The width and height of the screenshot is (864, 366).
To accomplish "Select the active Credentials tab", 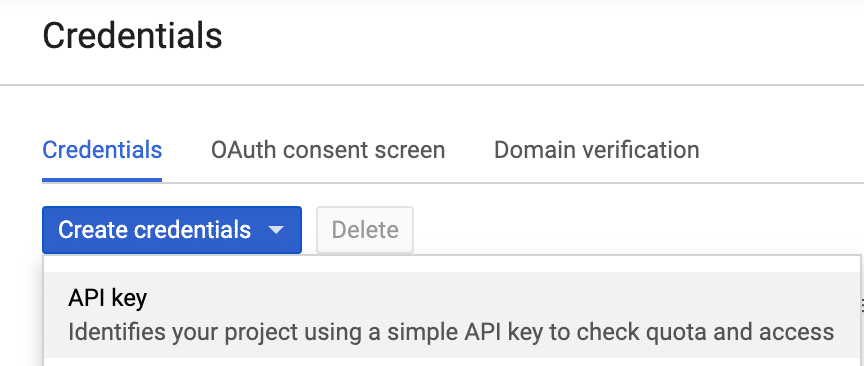I will tap(102, 150).
